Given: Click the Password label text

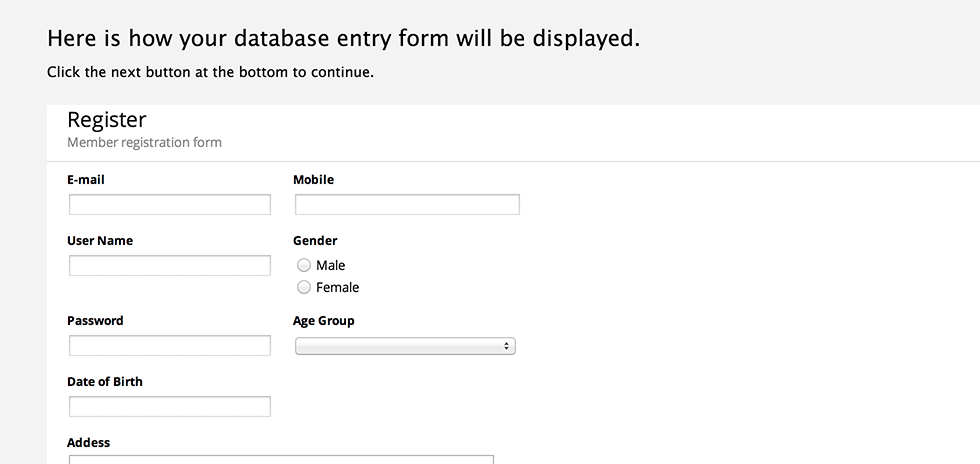Looking at the screenshot, I should point(95,321).
